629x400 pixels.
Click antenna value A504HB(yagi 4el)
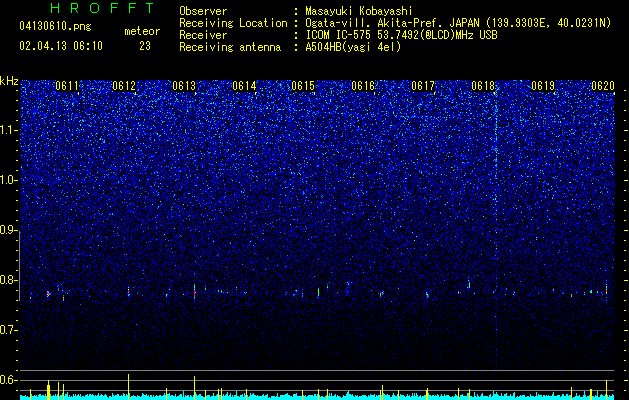click(x=353, y=47)
